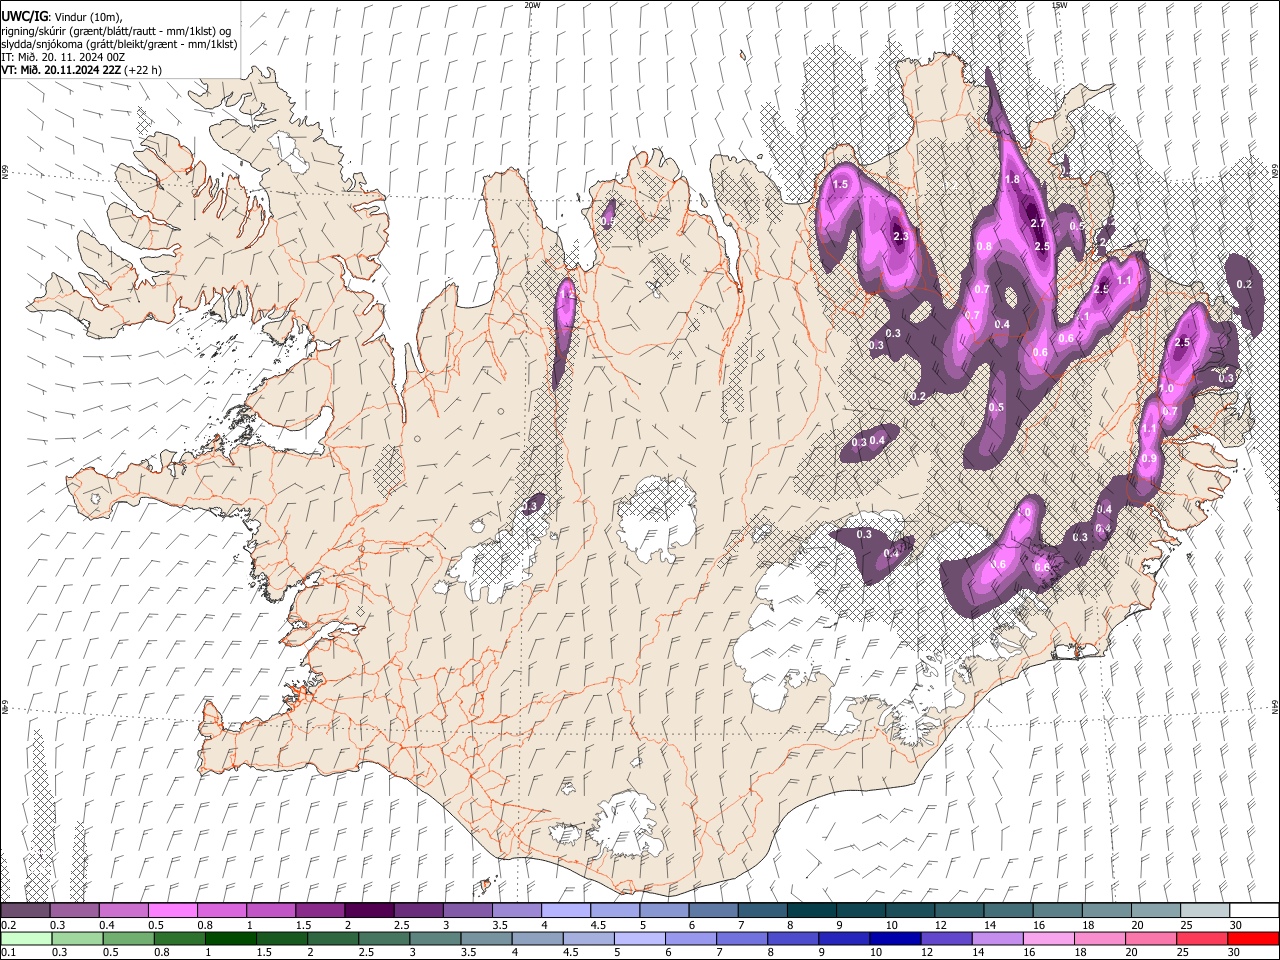Click the 'VT: Mið. 20.11.2024 22Z (+22 h)' line

[x=81, y=70]
